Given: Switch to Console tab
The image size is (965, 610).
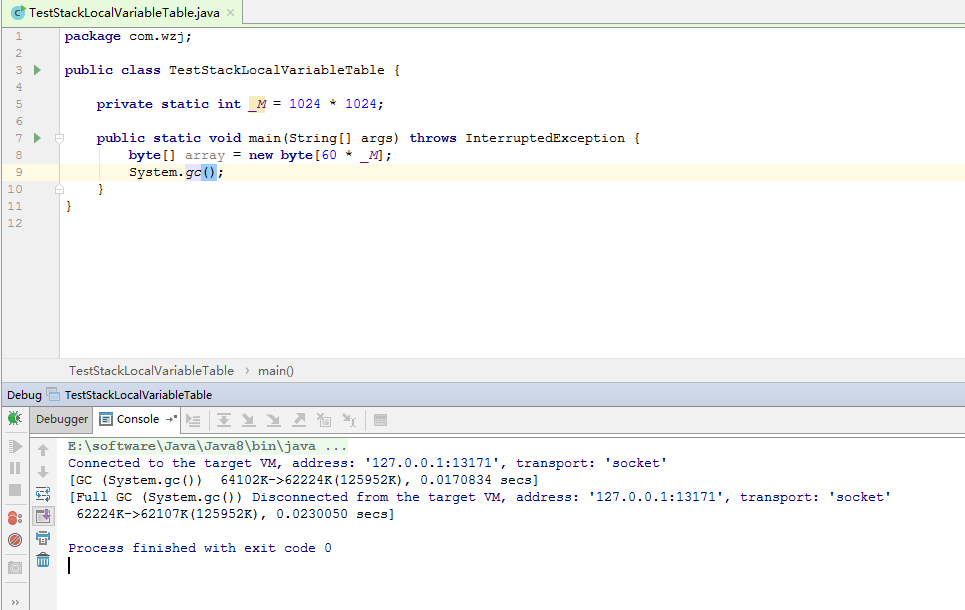Looking at the screenshot, I should pyautogui.click(x=138, y=419).
